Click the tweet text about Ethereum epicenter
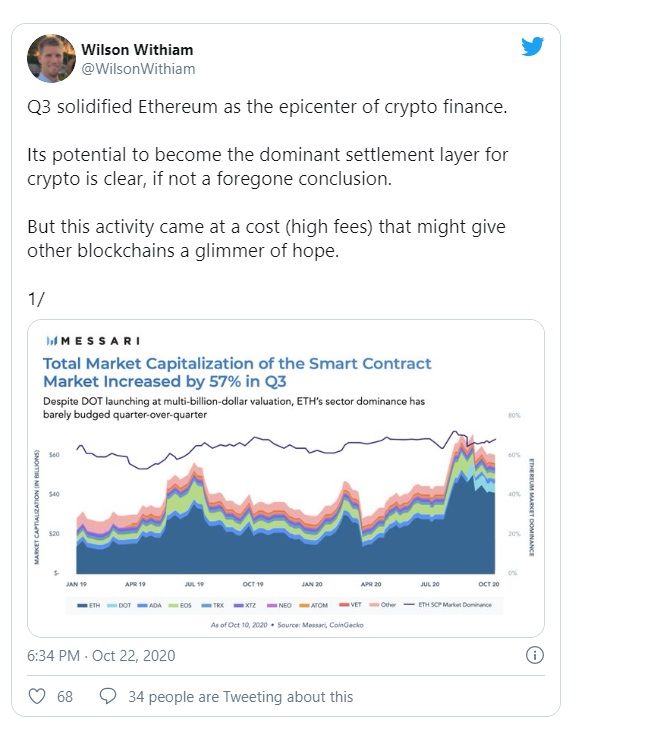This screenshot has height=738, width=656. (267, 107)
